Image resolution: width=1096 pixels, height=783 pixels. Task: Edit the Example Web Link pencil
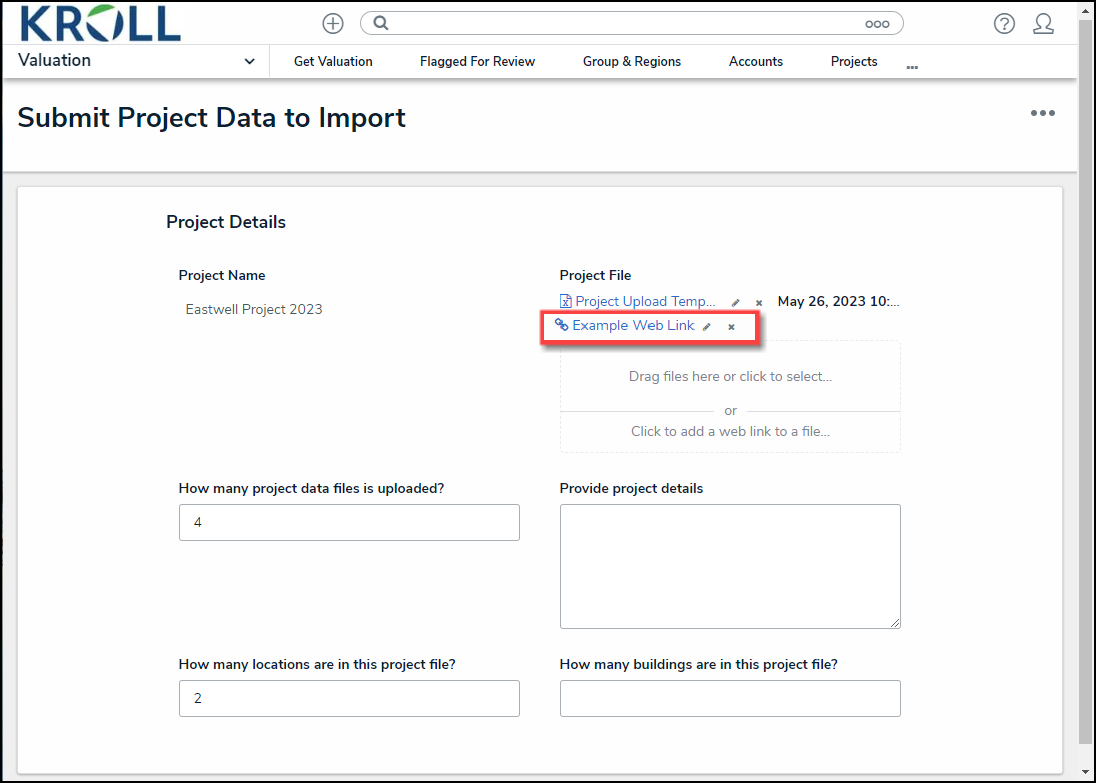click(707, 326)
